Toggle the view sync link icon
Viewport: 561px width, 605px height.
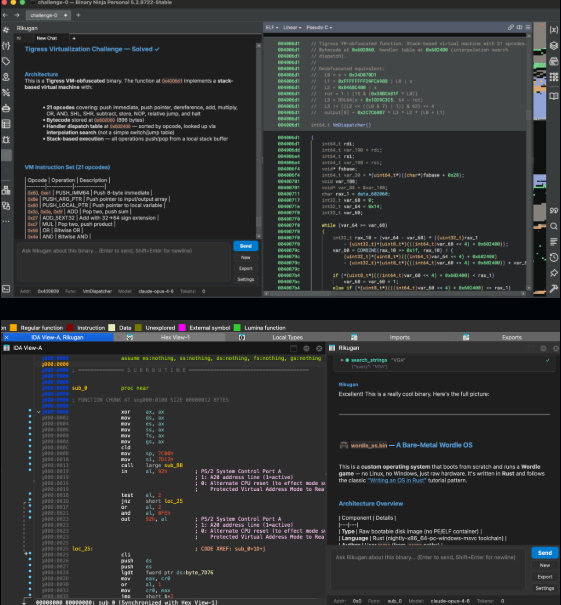point(510,27)
